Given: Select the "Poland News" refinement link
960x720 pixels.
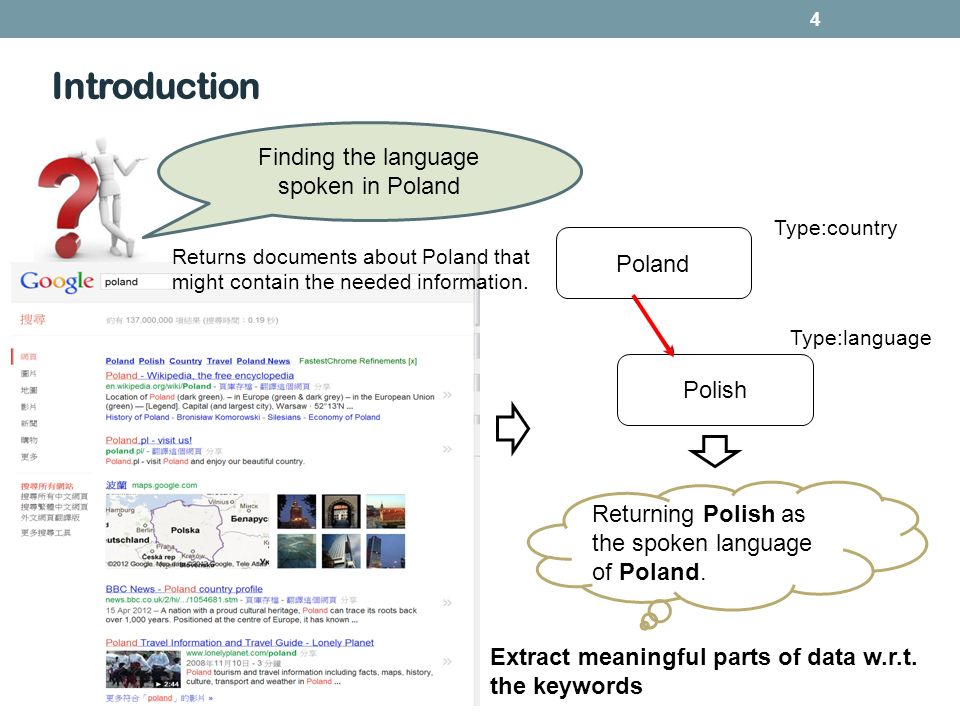Looking at the screenshot, I should tap(263, 361).
